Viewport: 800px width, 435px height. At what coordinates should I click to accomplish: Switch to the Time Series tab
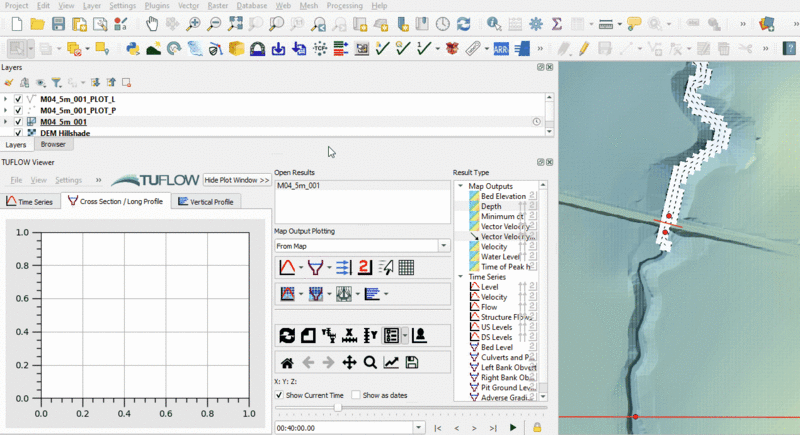click(31, 201)
